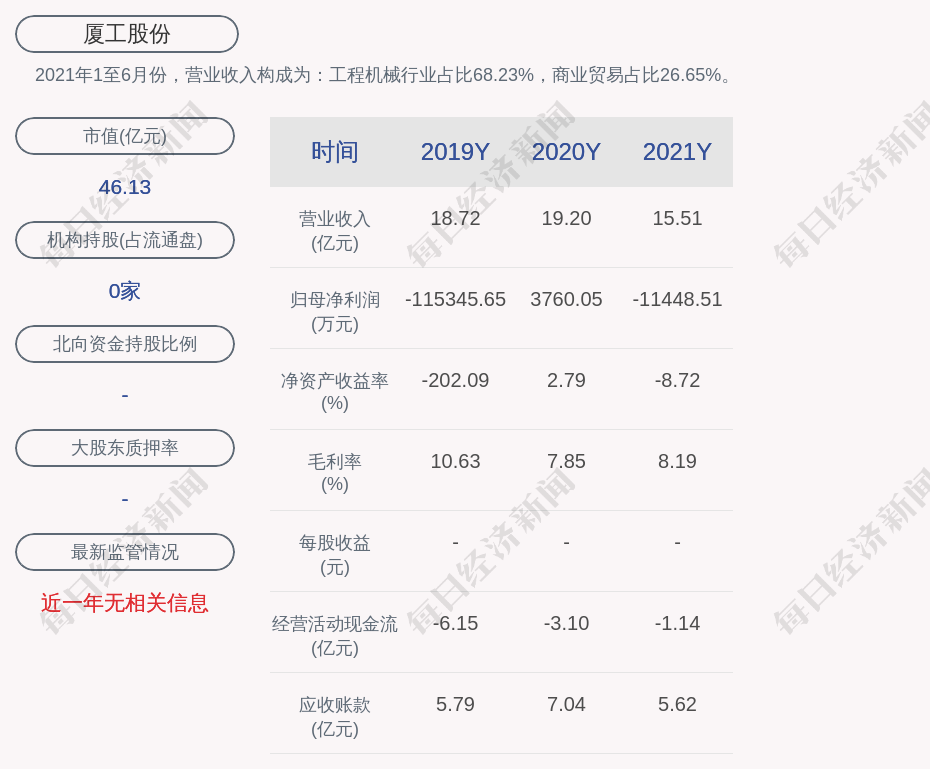
Task: Click the 归母净利润(万元) row label
Action: (x=335, y=312)
